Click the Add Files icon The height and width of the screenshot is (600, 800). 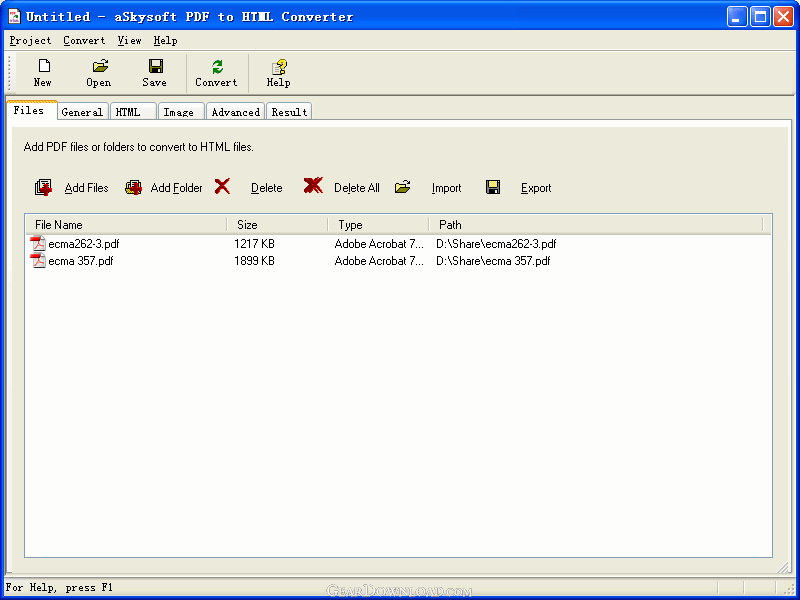click(43, 187)
